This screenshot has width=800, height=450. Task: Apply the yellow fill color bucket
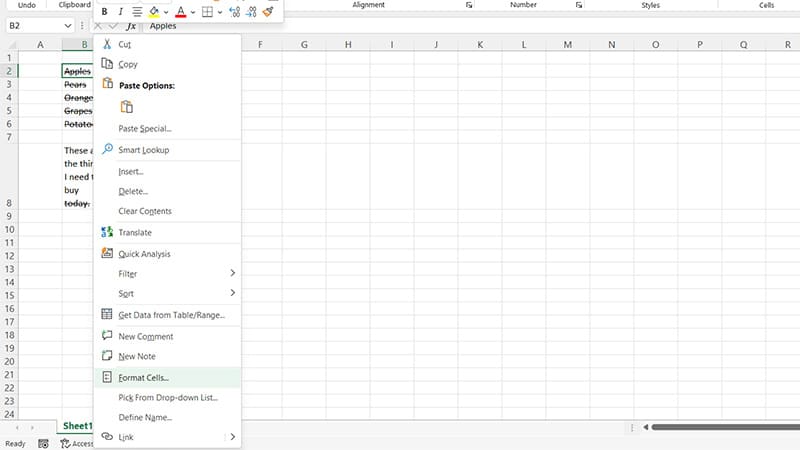[154, 12]
